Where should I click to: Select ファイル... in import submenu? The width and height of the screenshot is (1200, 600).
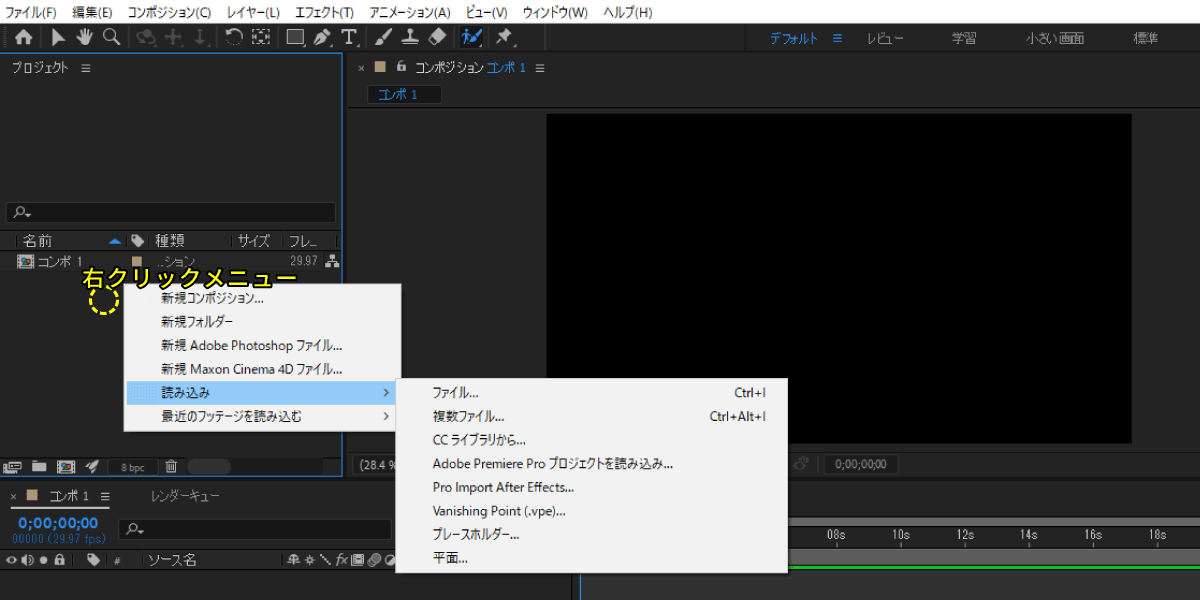click(592, 393)
